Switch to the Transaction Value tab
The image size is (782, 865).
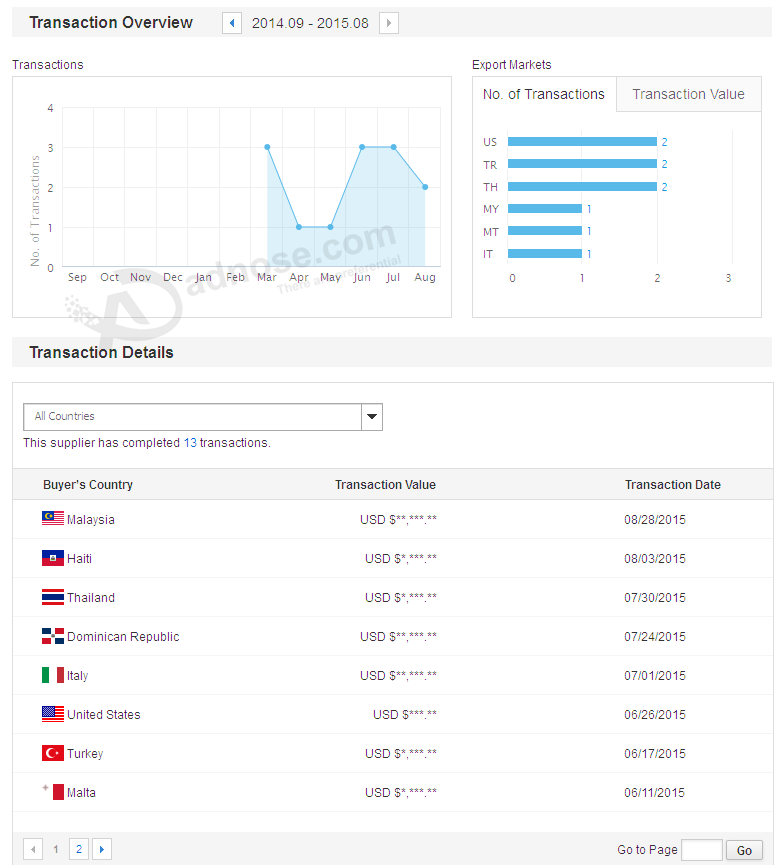pos(689,94)
